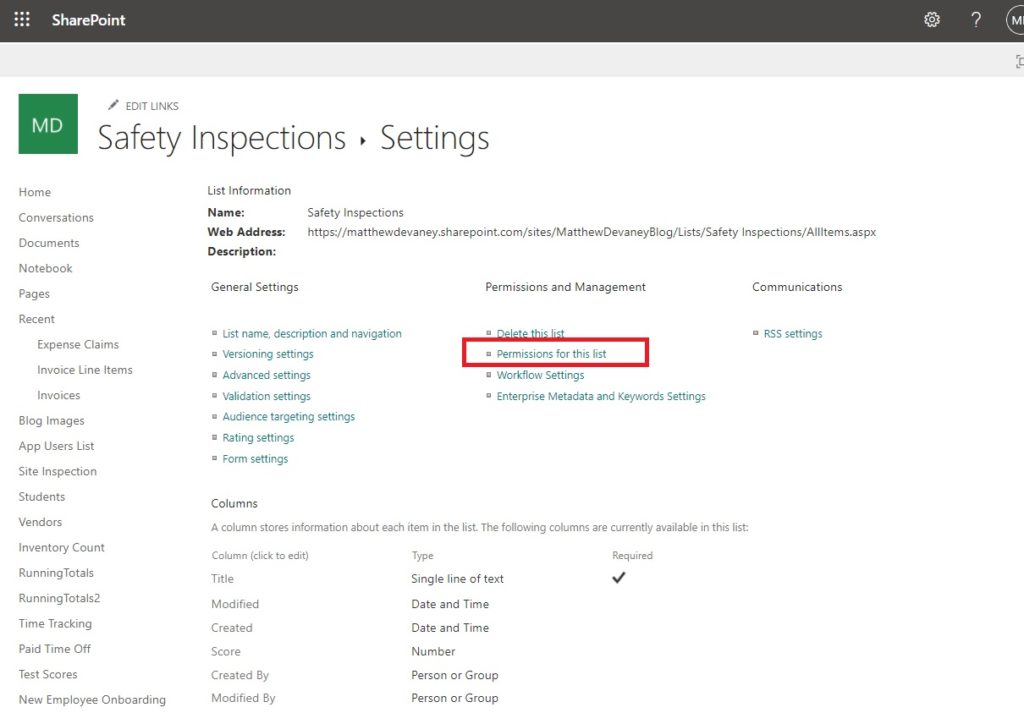Click the MD site logo tile

48,124
